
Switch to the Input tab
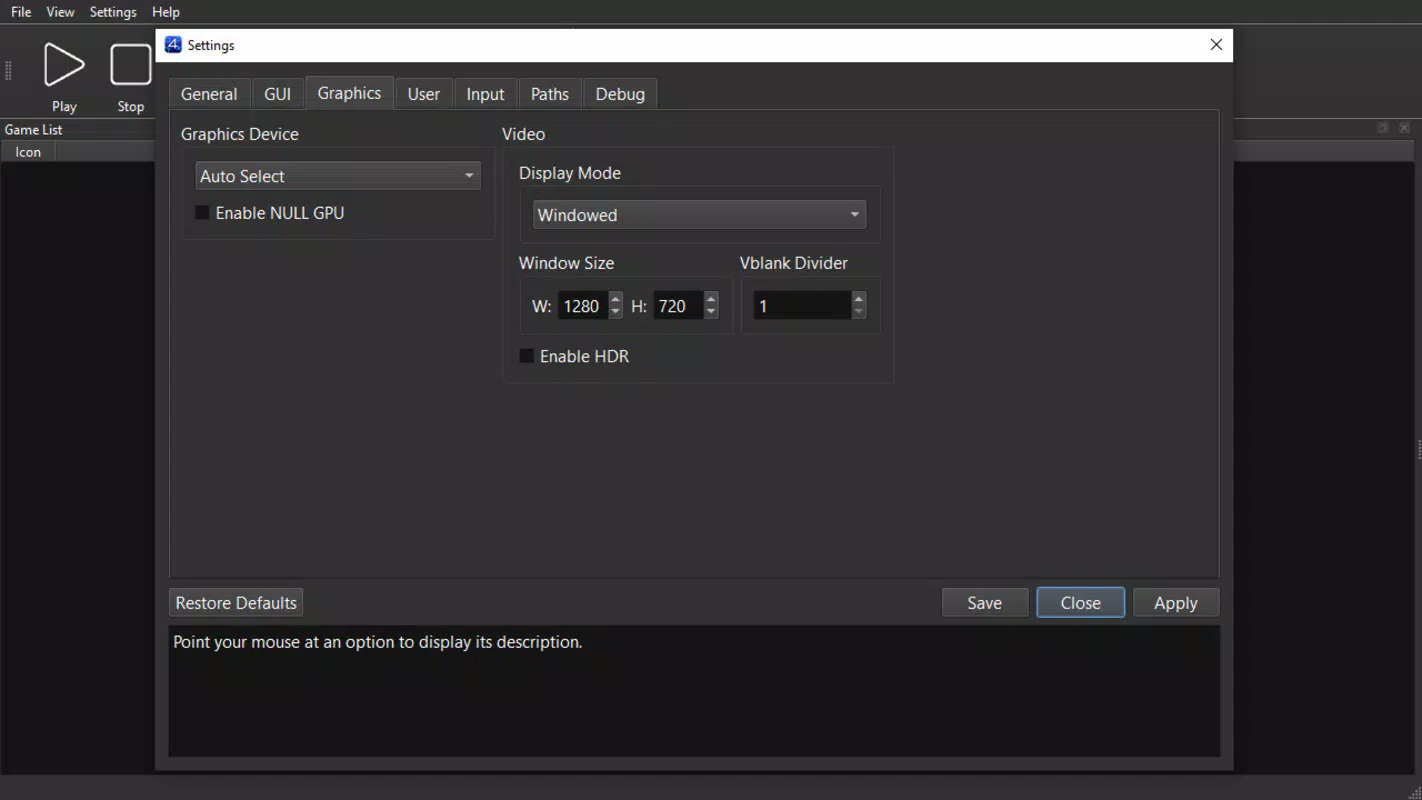pyautogui.click(x=485, y=94)
